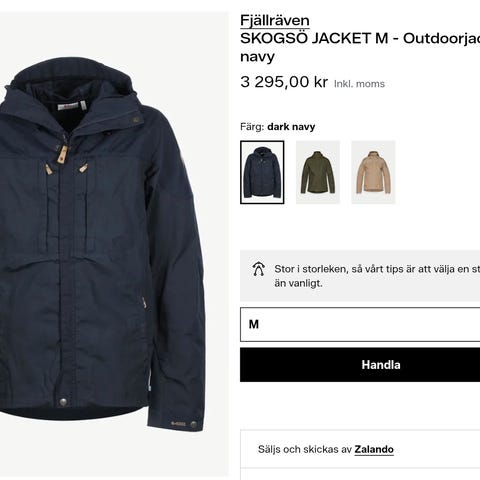Open the Fjällräven brand link
Image resolution: width=480 pixels, height=480 pixels.
(275, 21)
